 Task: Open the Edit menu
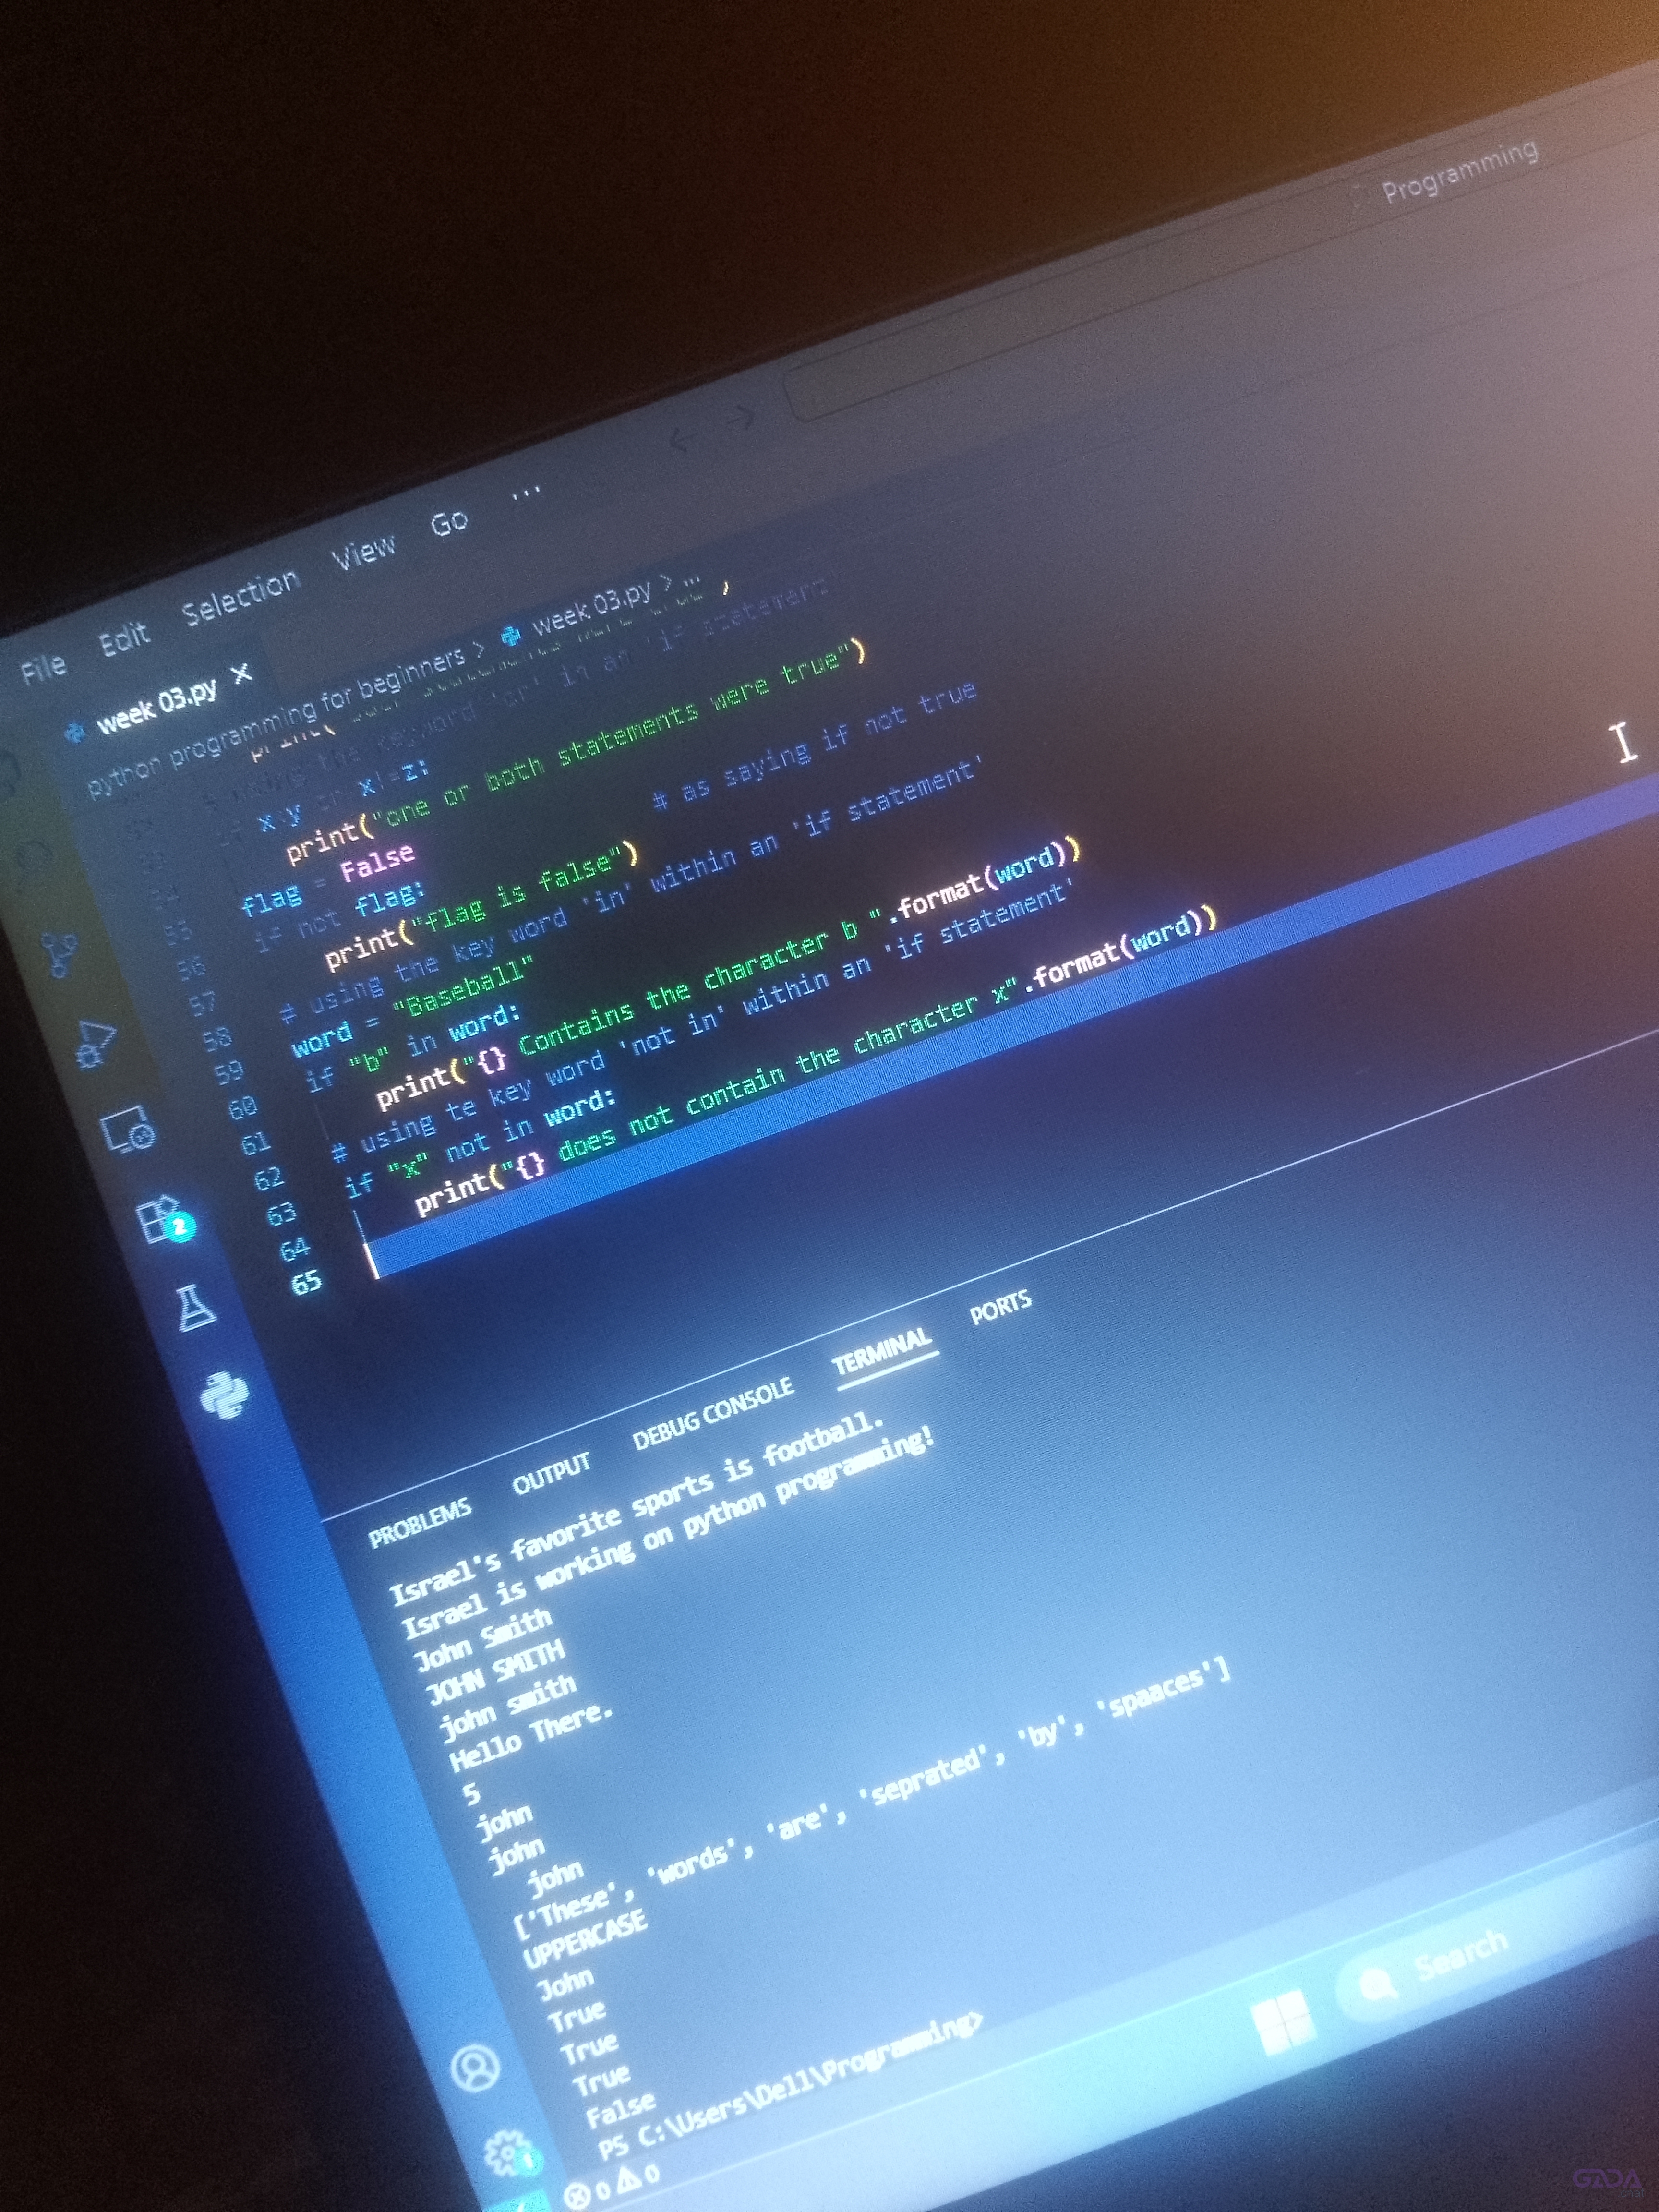pos(124,638)
